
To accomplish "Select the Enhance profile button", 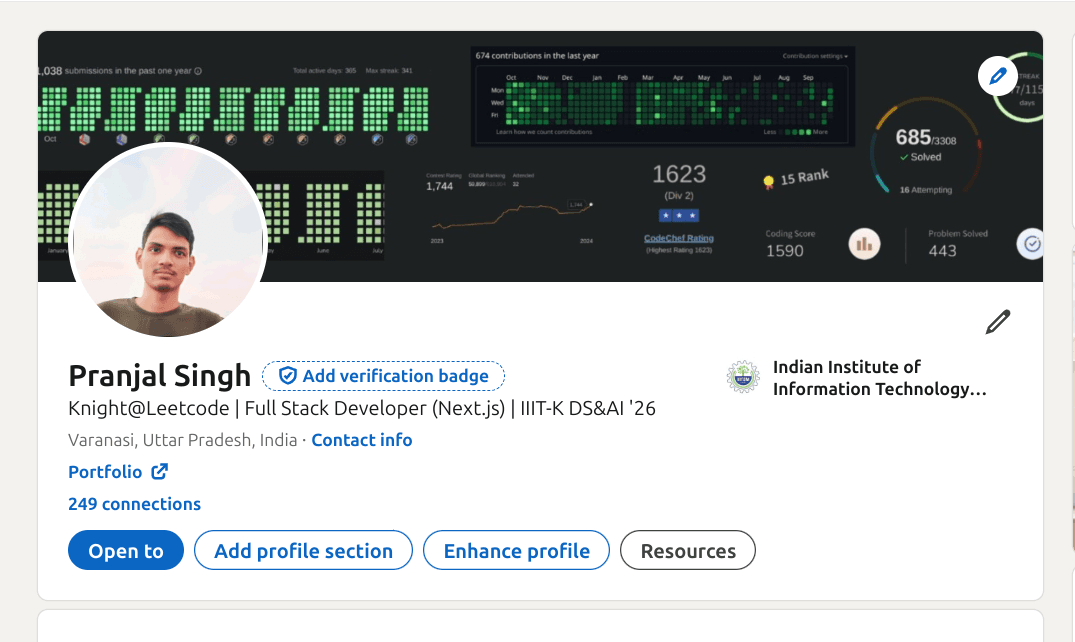I will click(516, 550).
